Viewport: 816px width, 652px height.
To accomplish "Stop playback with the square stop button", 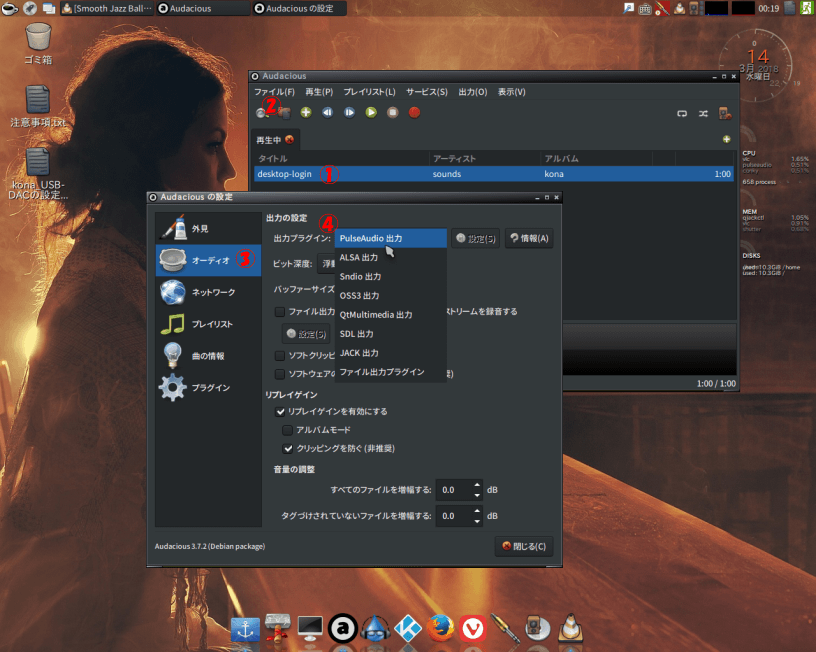I will [393, 112].
